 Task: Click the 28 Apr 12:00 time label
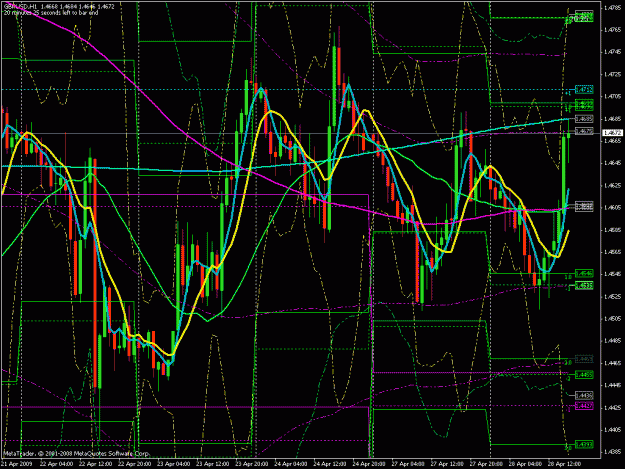click(x=565, y=464)
